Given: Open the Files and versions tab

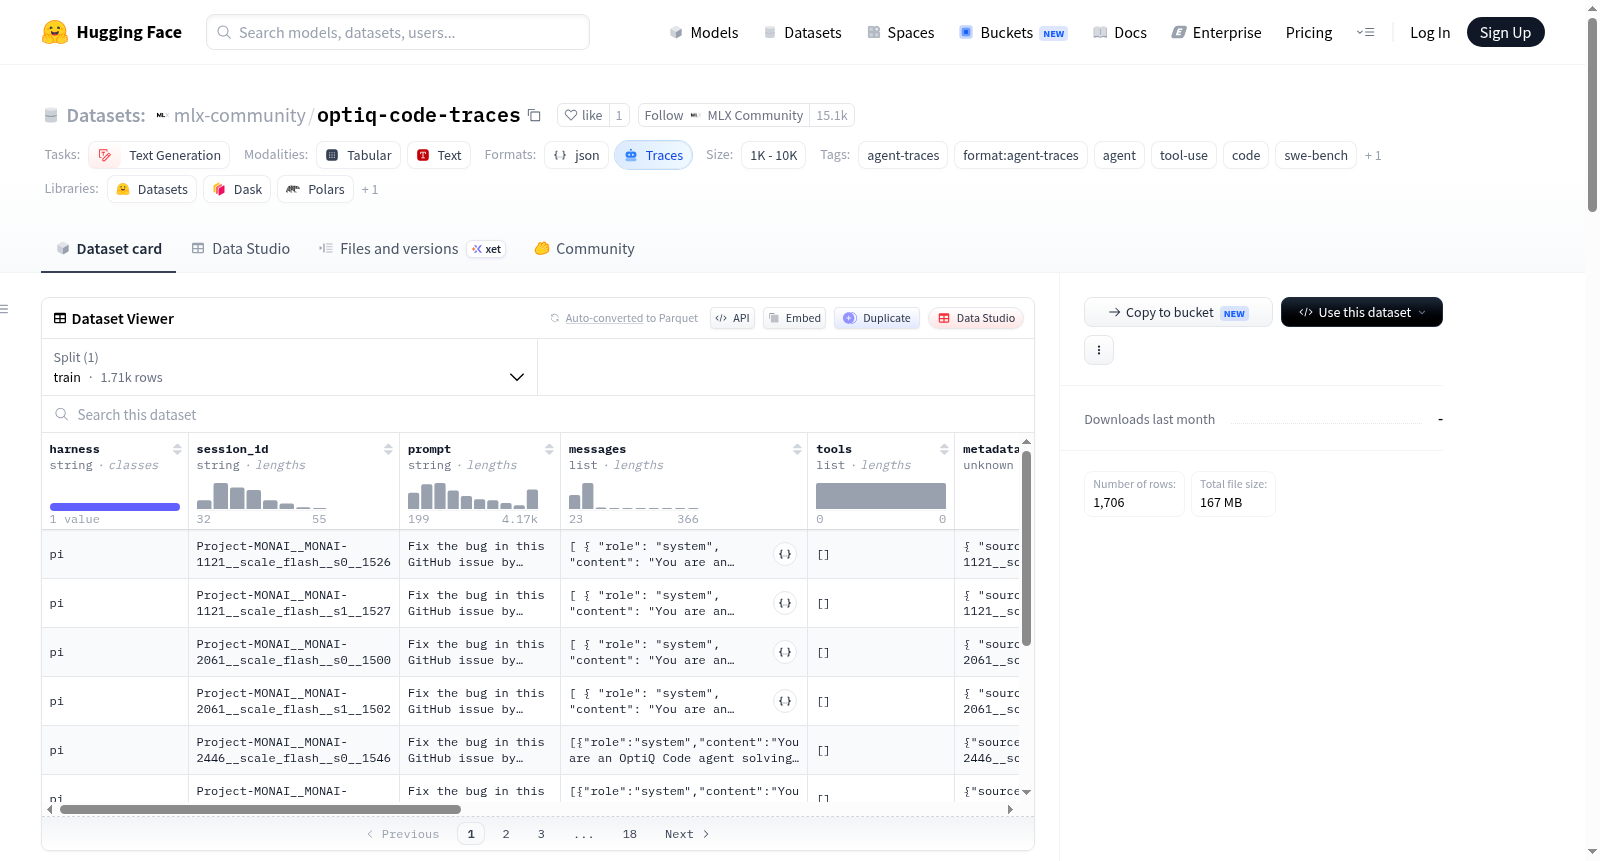Looking at the screenshot, I should coord(411,249).
